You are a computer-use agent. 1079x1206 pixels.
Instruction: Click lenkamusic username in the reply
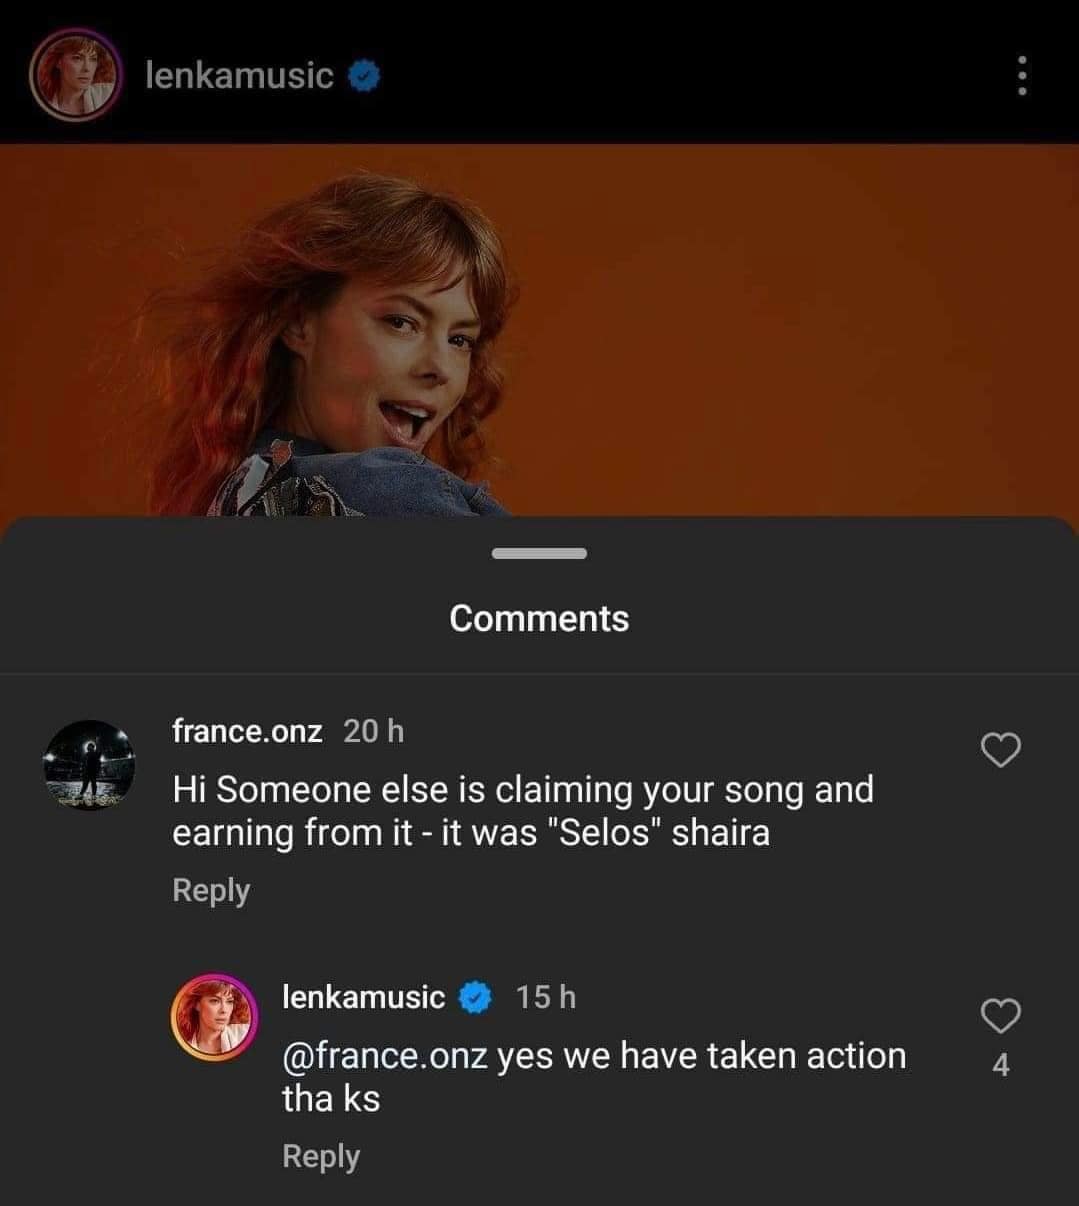pyautogui.click(x=364, y=997)
